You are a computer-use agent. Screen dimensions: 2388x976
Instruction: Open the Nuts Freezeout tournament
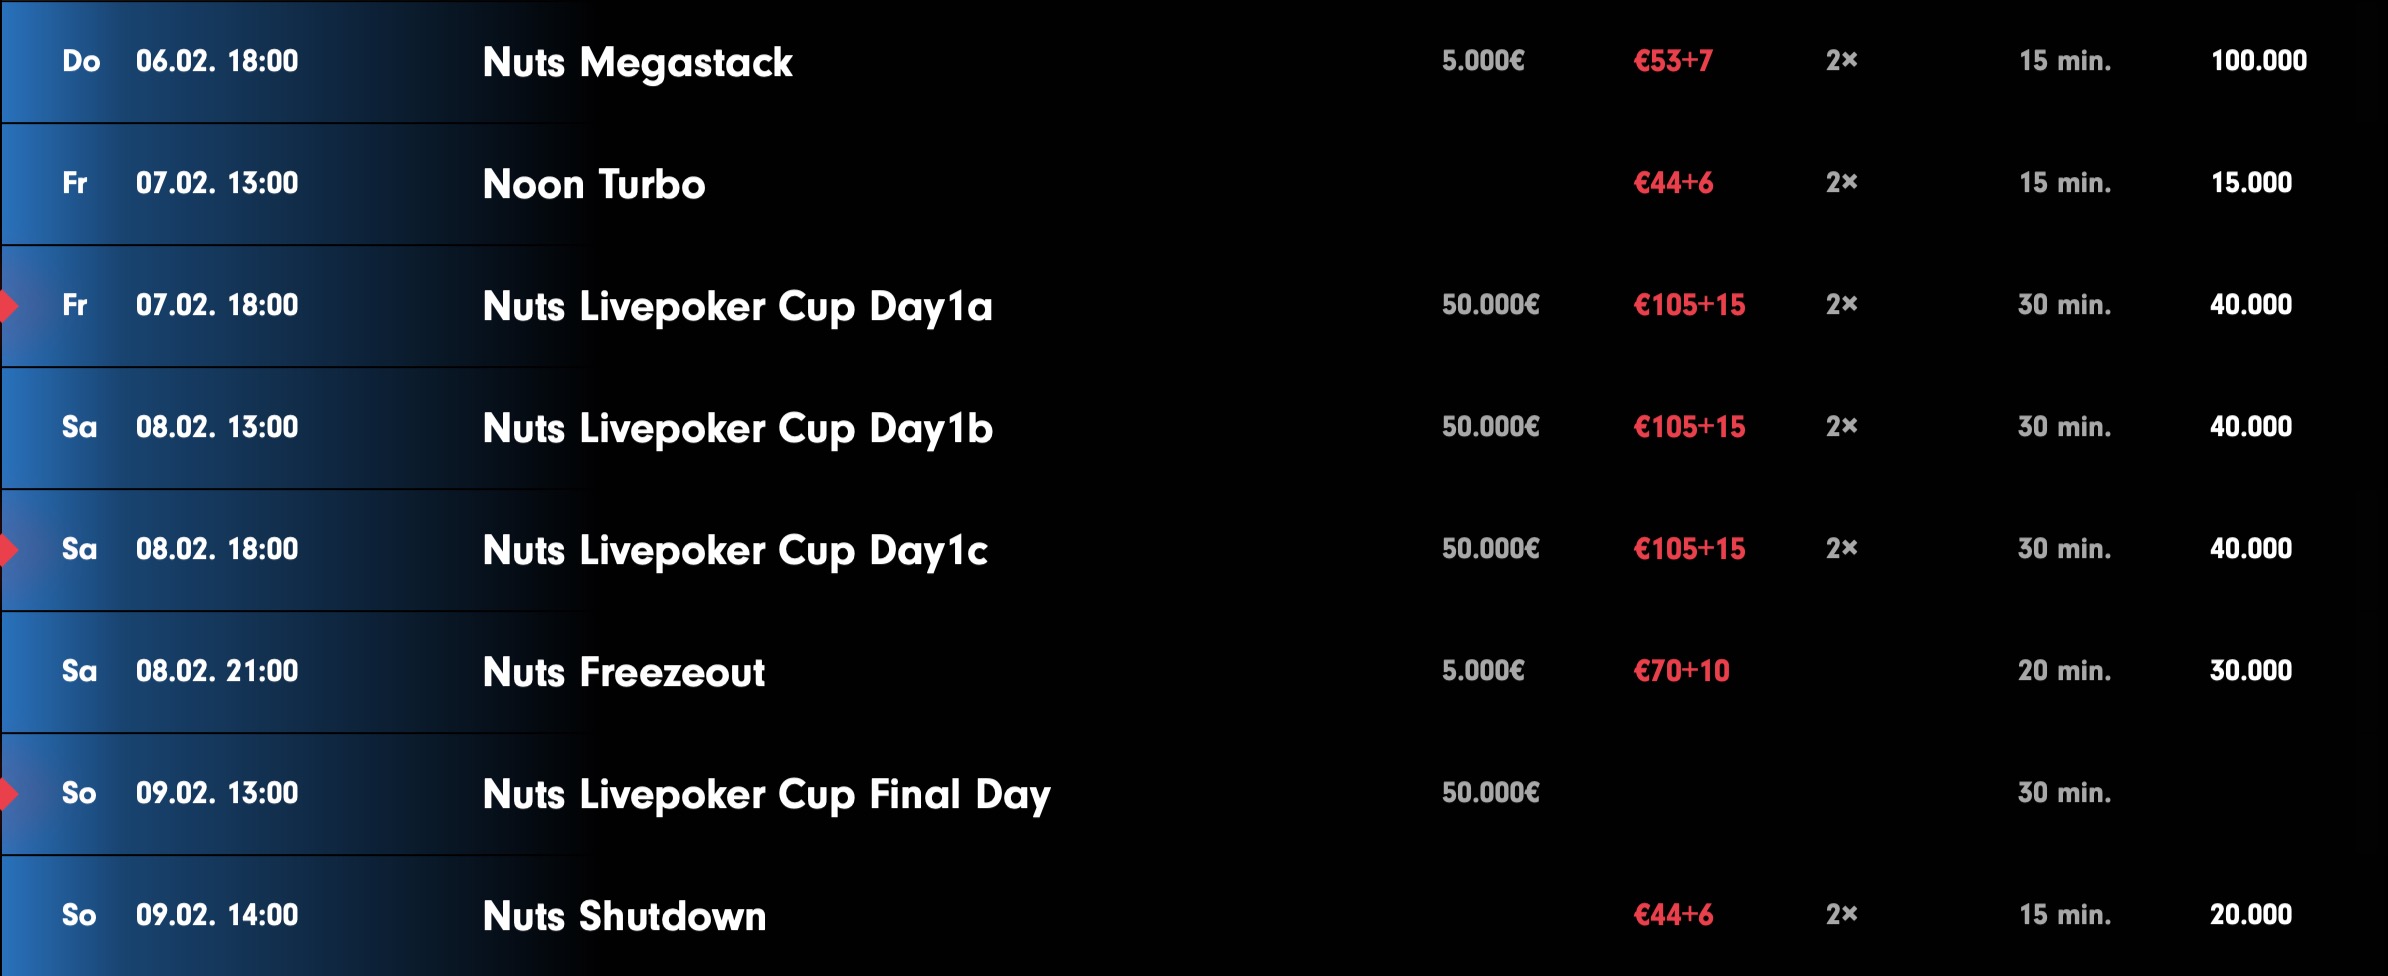[x=623, y=672]
